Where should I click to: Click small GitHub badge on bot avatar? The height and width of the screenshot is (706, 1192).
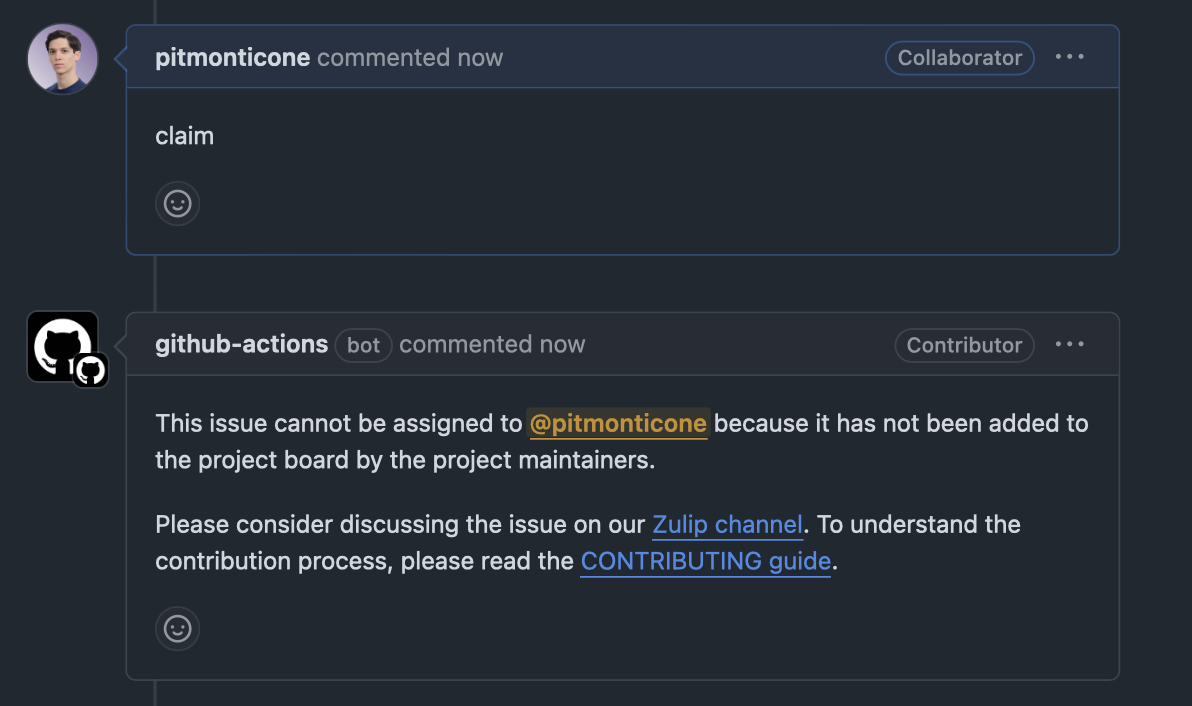(90, 371)
